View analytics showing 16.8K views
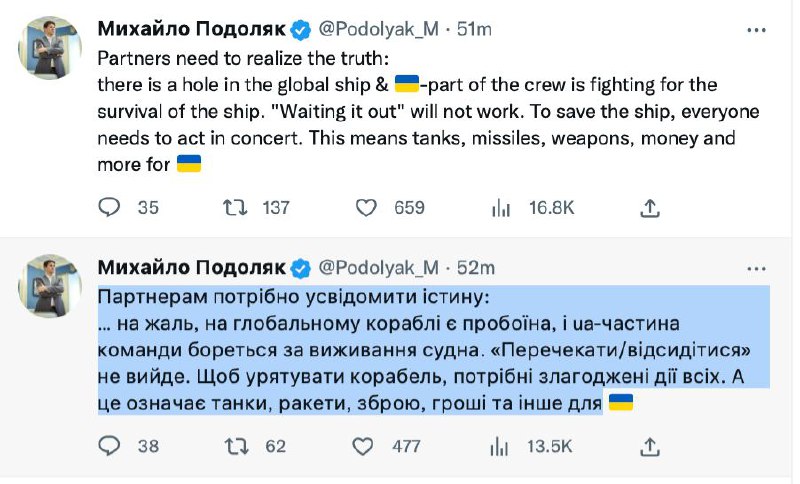Screen dimensions: 800x484 click(x=501, y=207)
